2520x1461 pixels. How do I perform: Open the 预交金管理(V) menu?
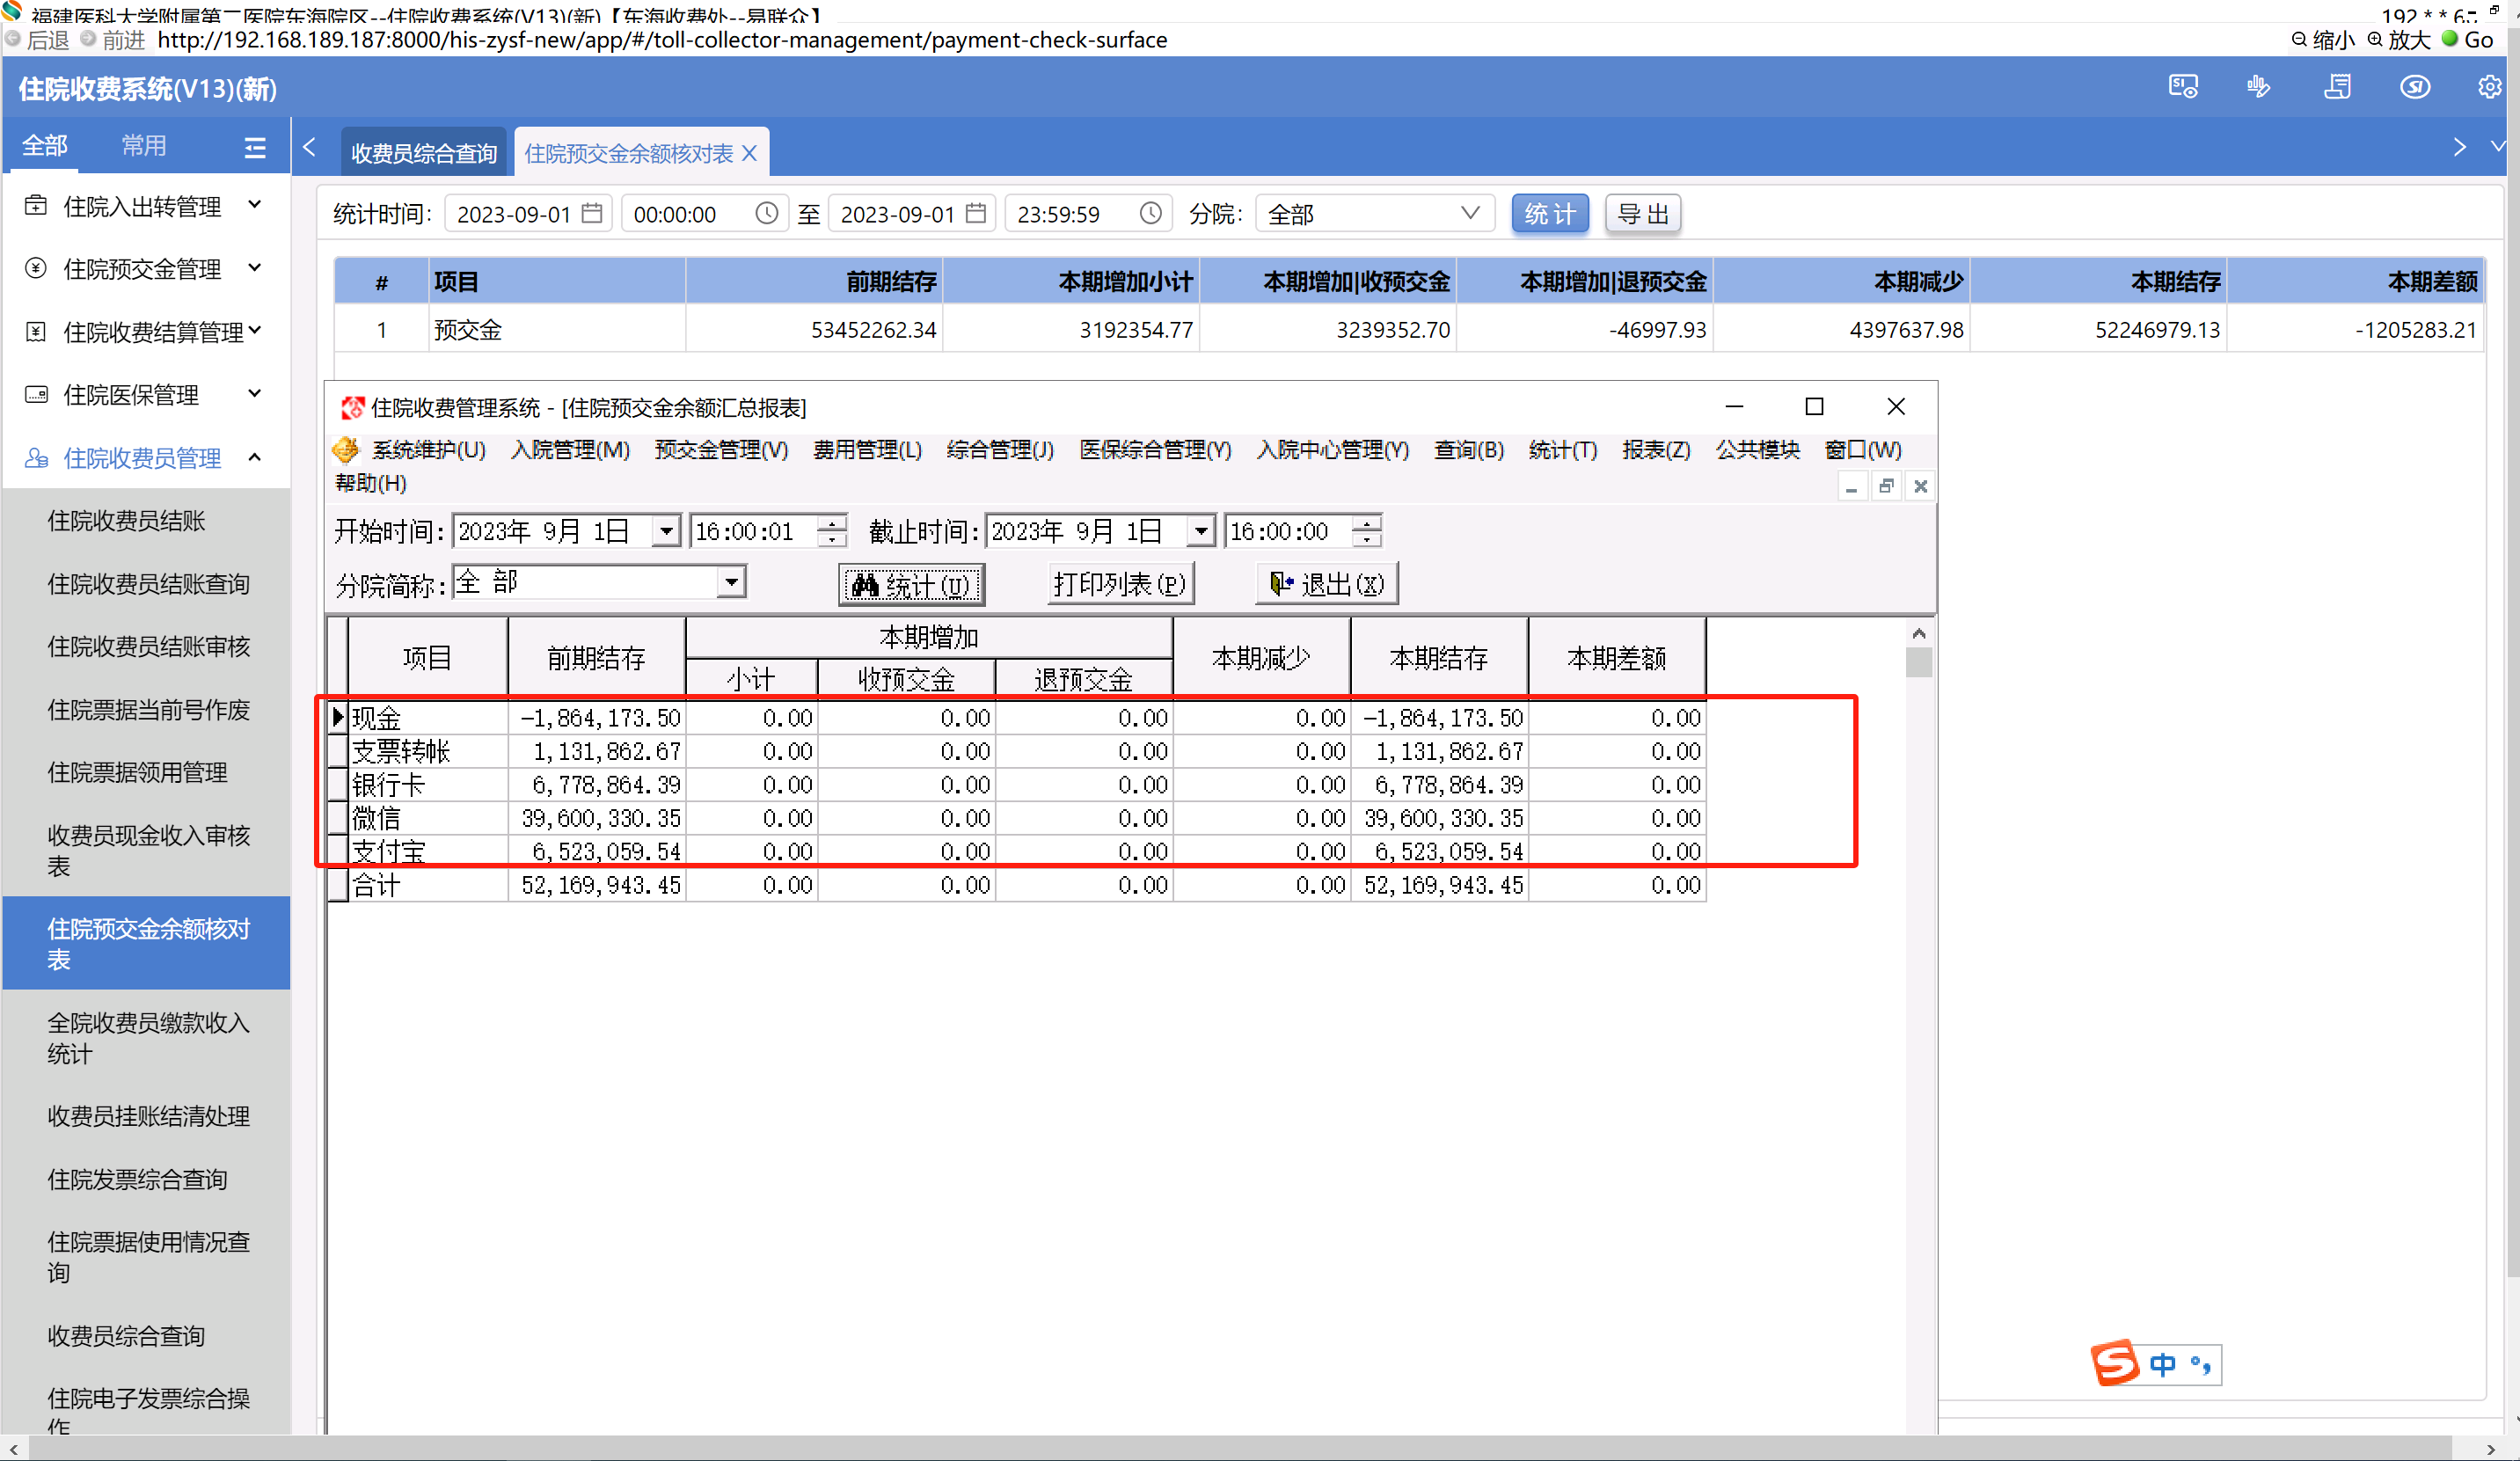coord(720,450)
